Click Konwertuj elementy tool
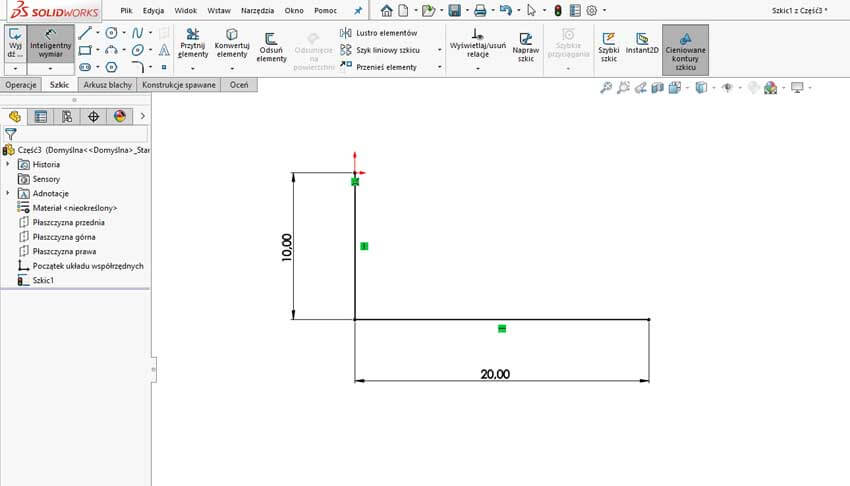Viewport: 850px width, 486px height. (x=231, y=43)
